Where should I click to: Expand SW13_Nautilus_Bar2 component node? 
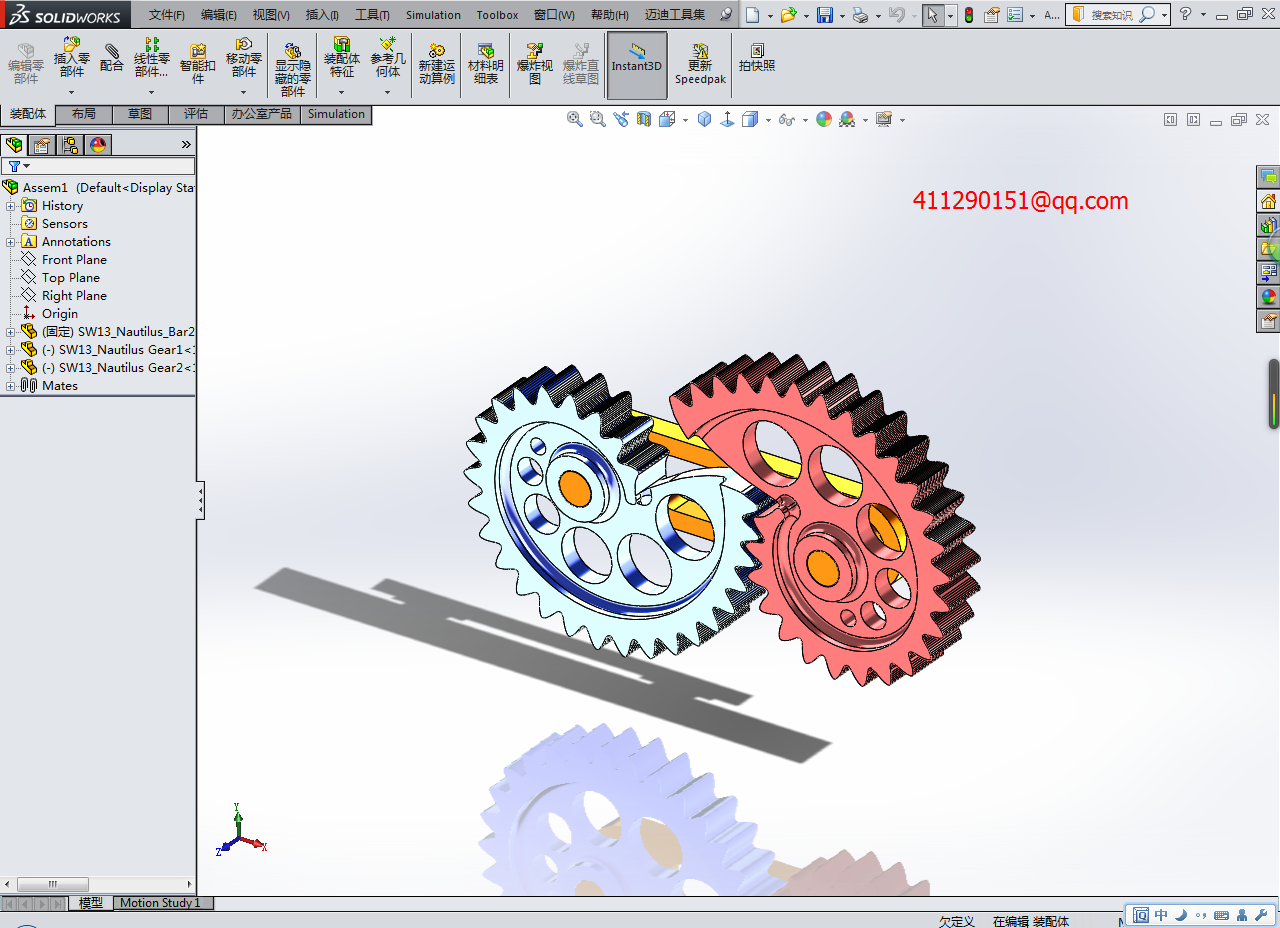[x=11, y=332]
